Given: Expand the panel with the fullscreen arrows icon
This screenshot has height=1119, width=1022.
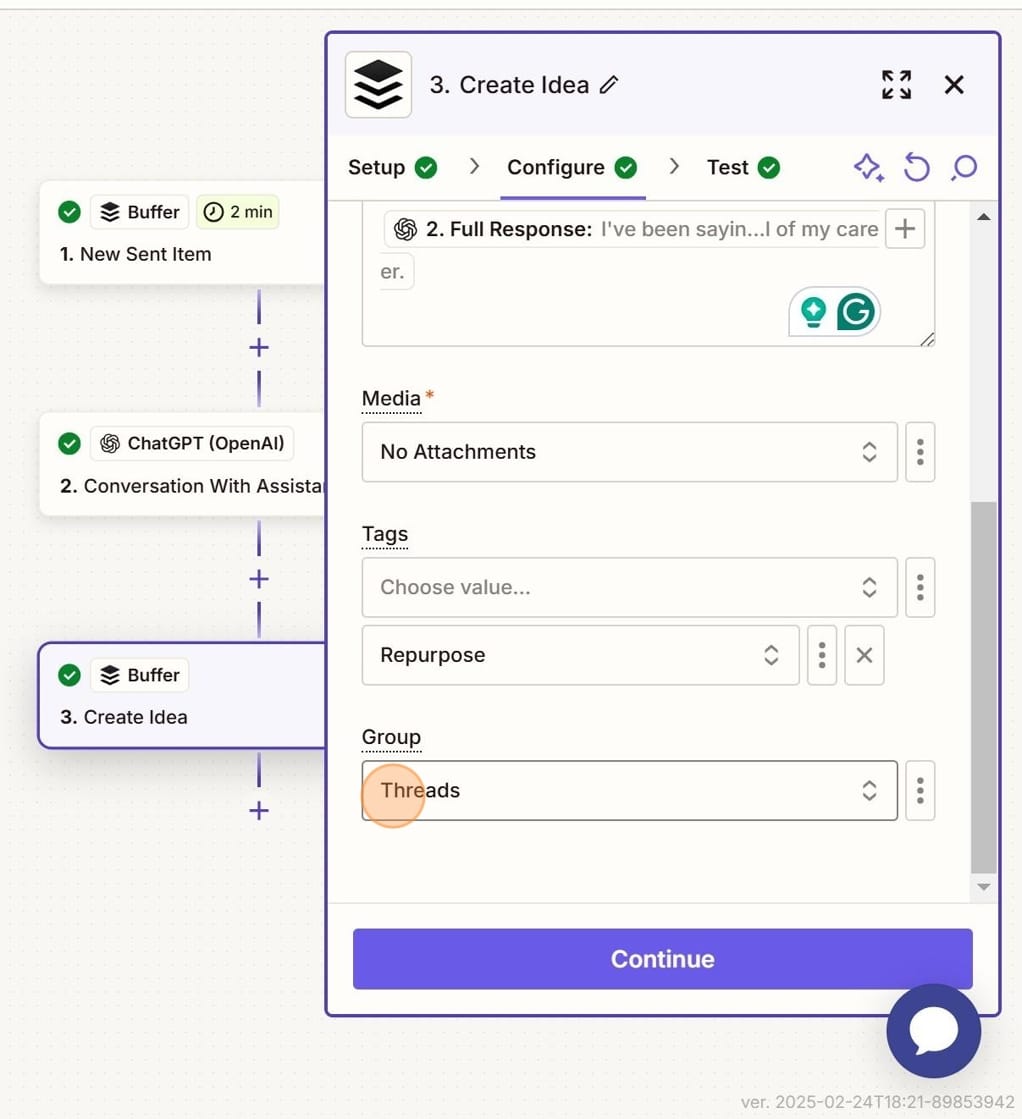Looking at the screenshot, I should [x=896, y=85].
